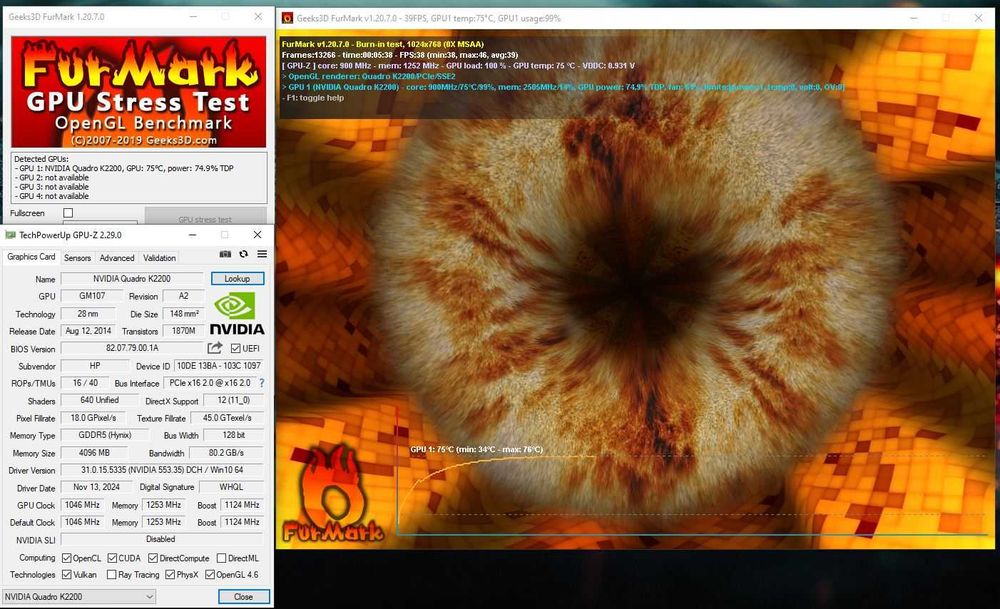The height and width of the screenshot is (609, 1000).
Task: Click the GM107 GPU field
Action: 92,296
